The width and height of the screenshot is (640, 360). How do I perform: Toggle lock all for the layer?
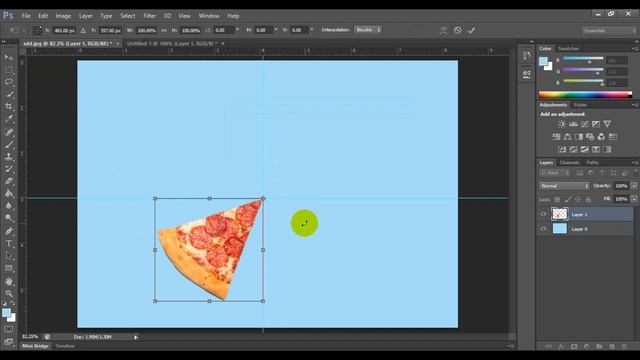pyautogui.click(x=588, y=199)
